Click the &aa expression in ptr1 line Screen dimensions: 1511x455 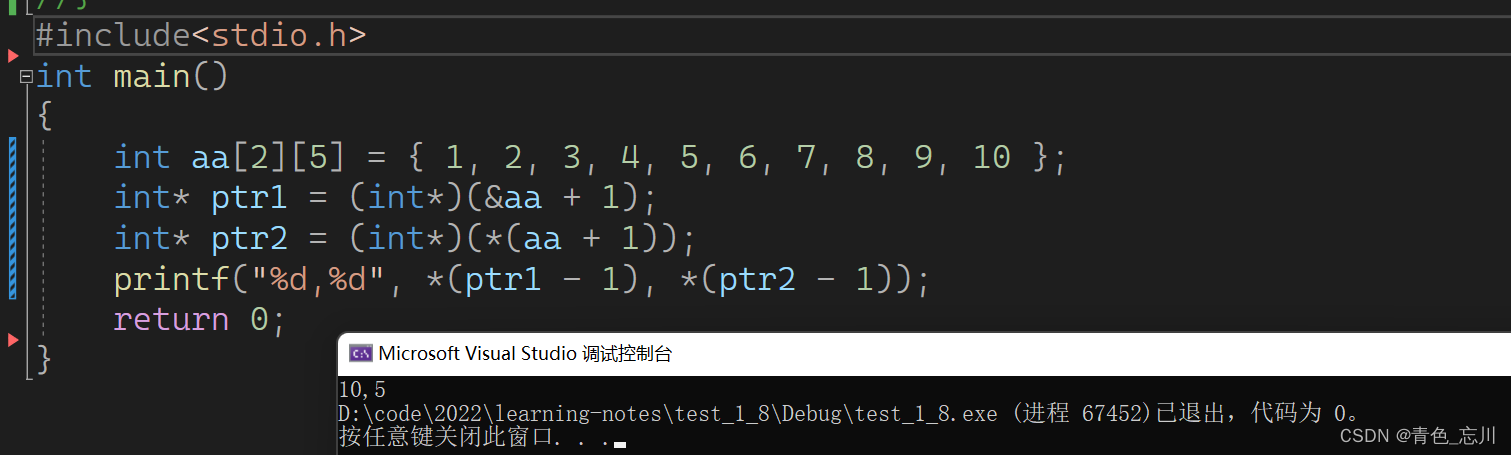click(512, 198)
